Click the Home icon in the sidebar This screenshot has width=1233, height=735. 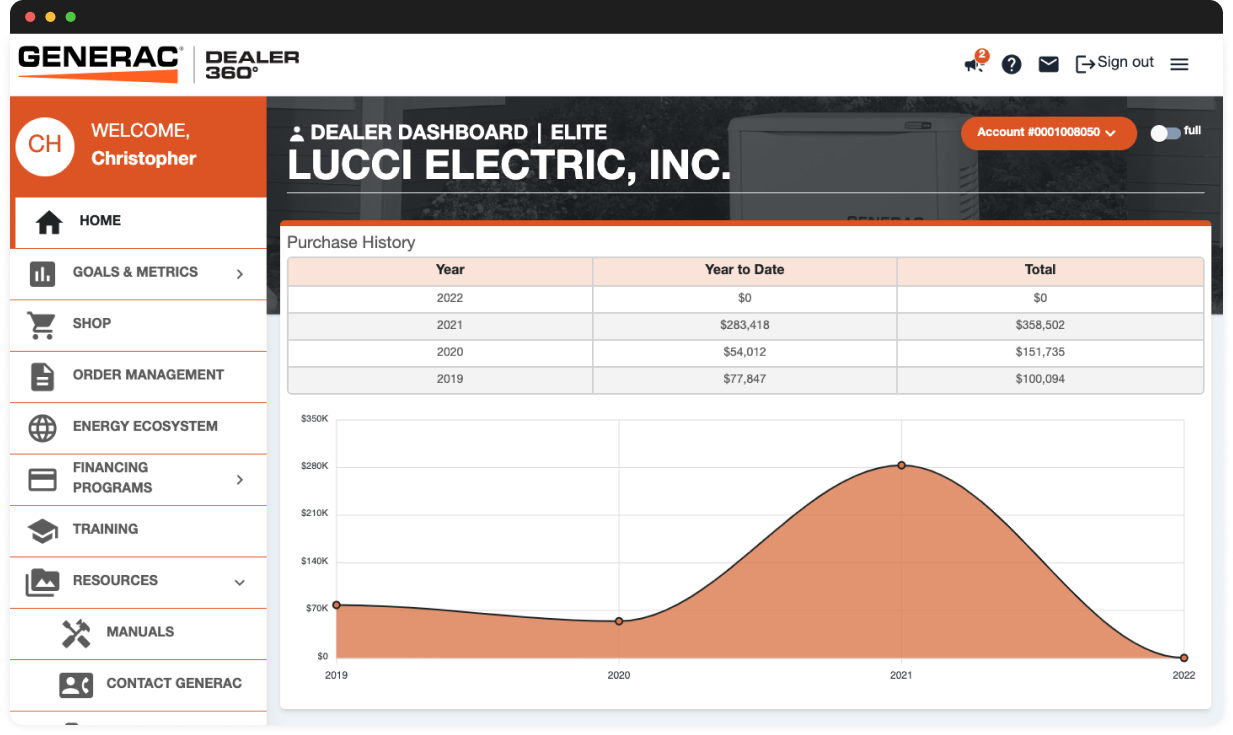tap(47, 219)
